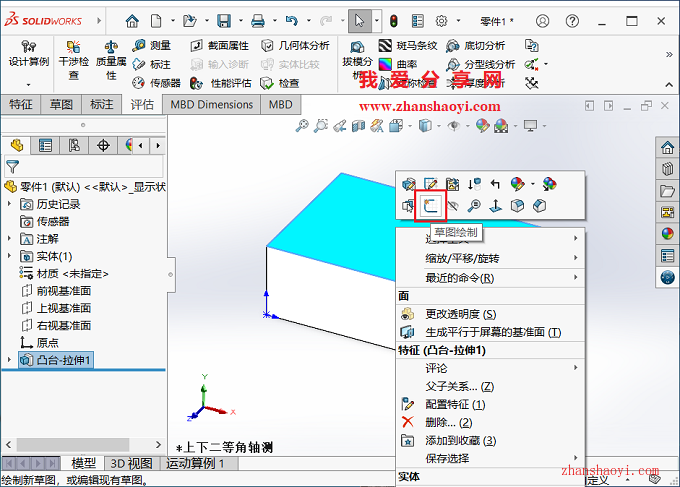Select 前视基准面 in the feature tree
The width and height of the screenshot is (680, 487).
tap(56, 291)
